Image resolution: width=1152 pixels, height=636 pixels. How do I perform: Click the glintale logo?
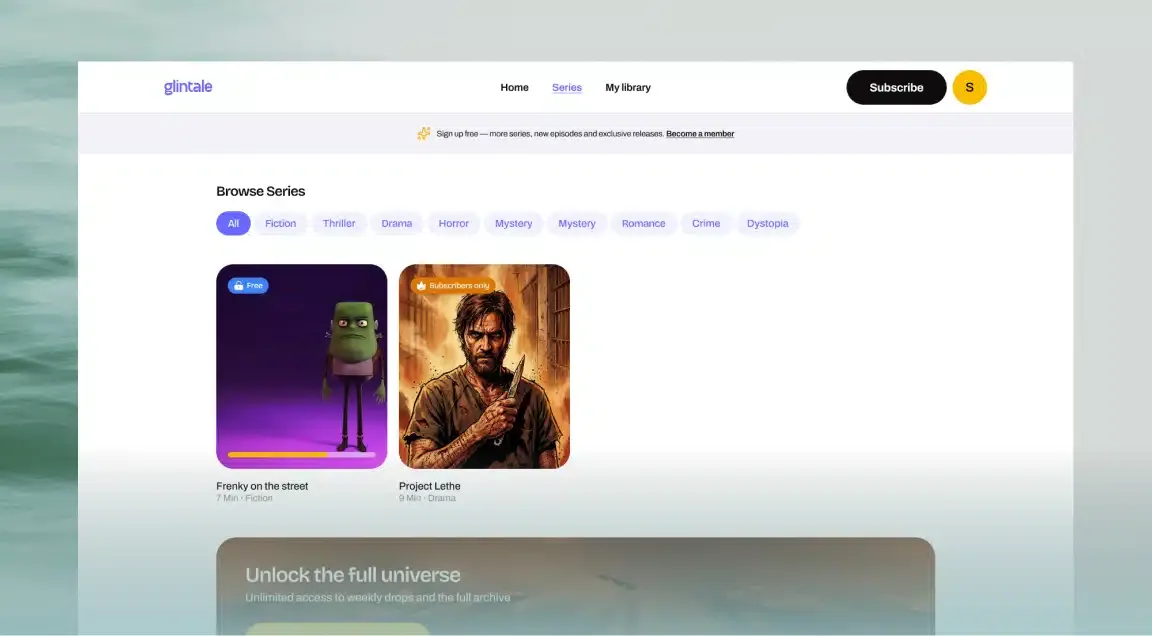click(188, 87)
